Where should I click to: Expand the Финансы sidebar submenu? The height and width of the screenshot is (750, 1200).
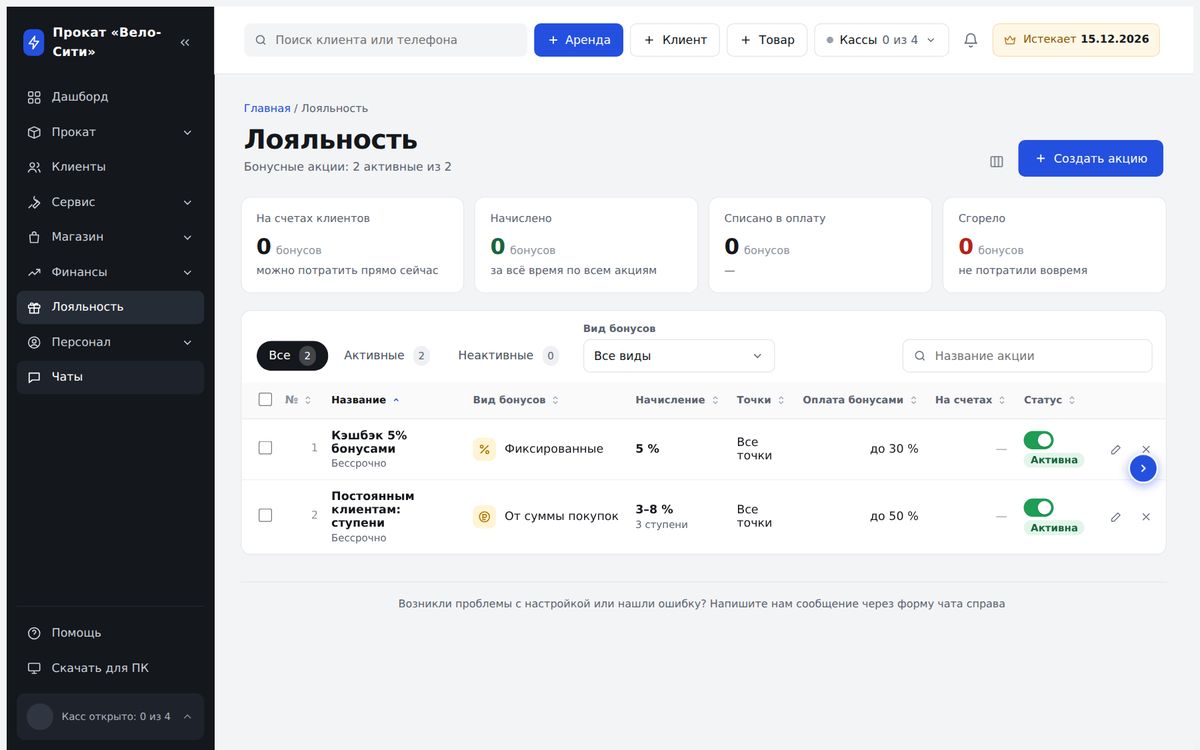click(x=187, y=272)
